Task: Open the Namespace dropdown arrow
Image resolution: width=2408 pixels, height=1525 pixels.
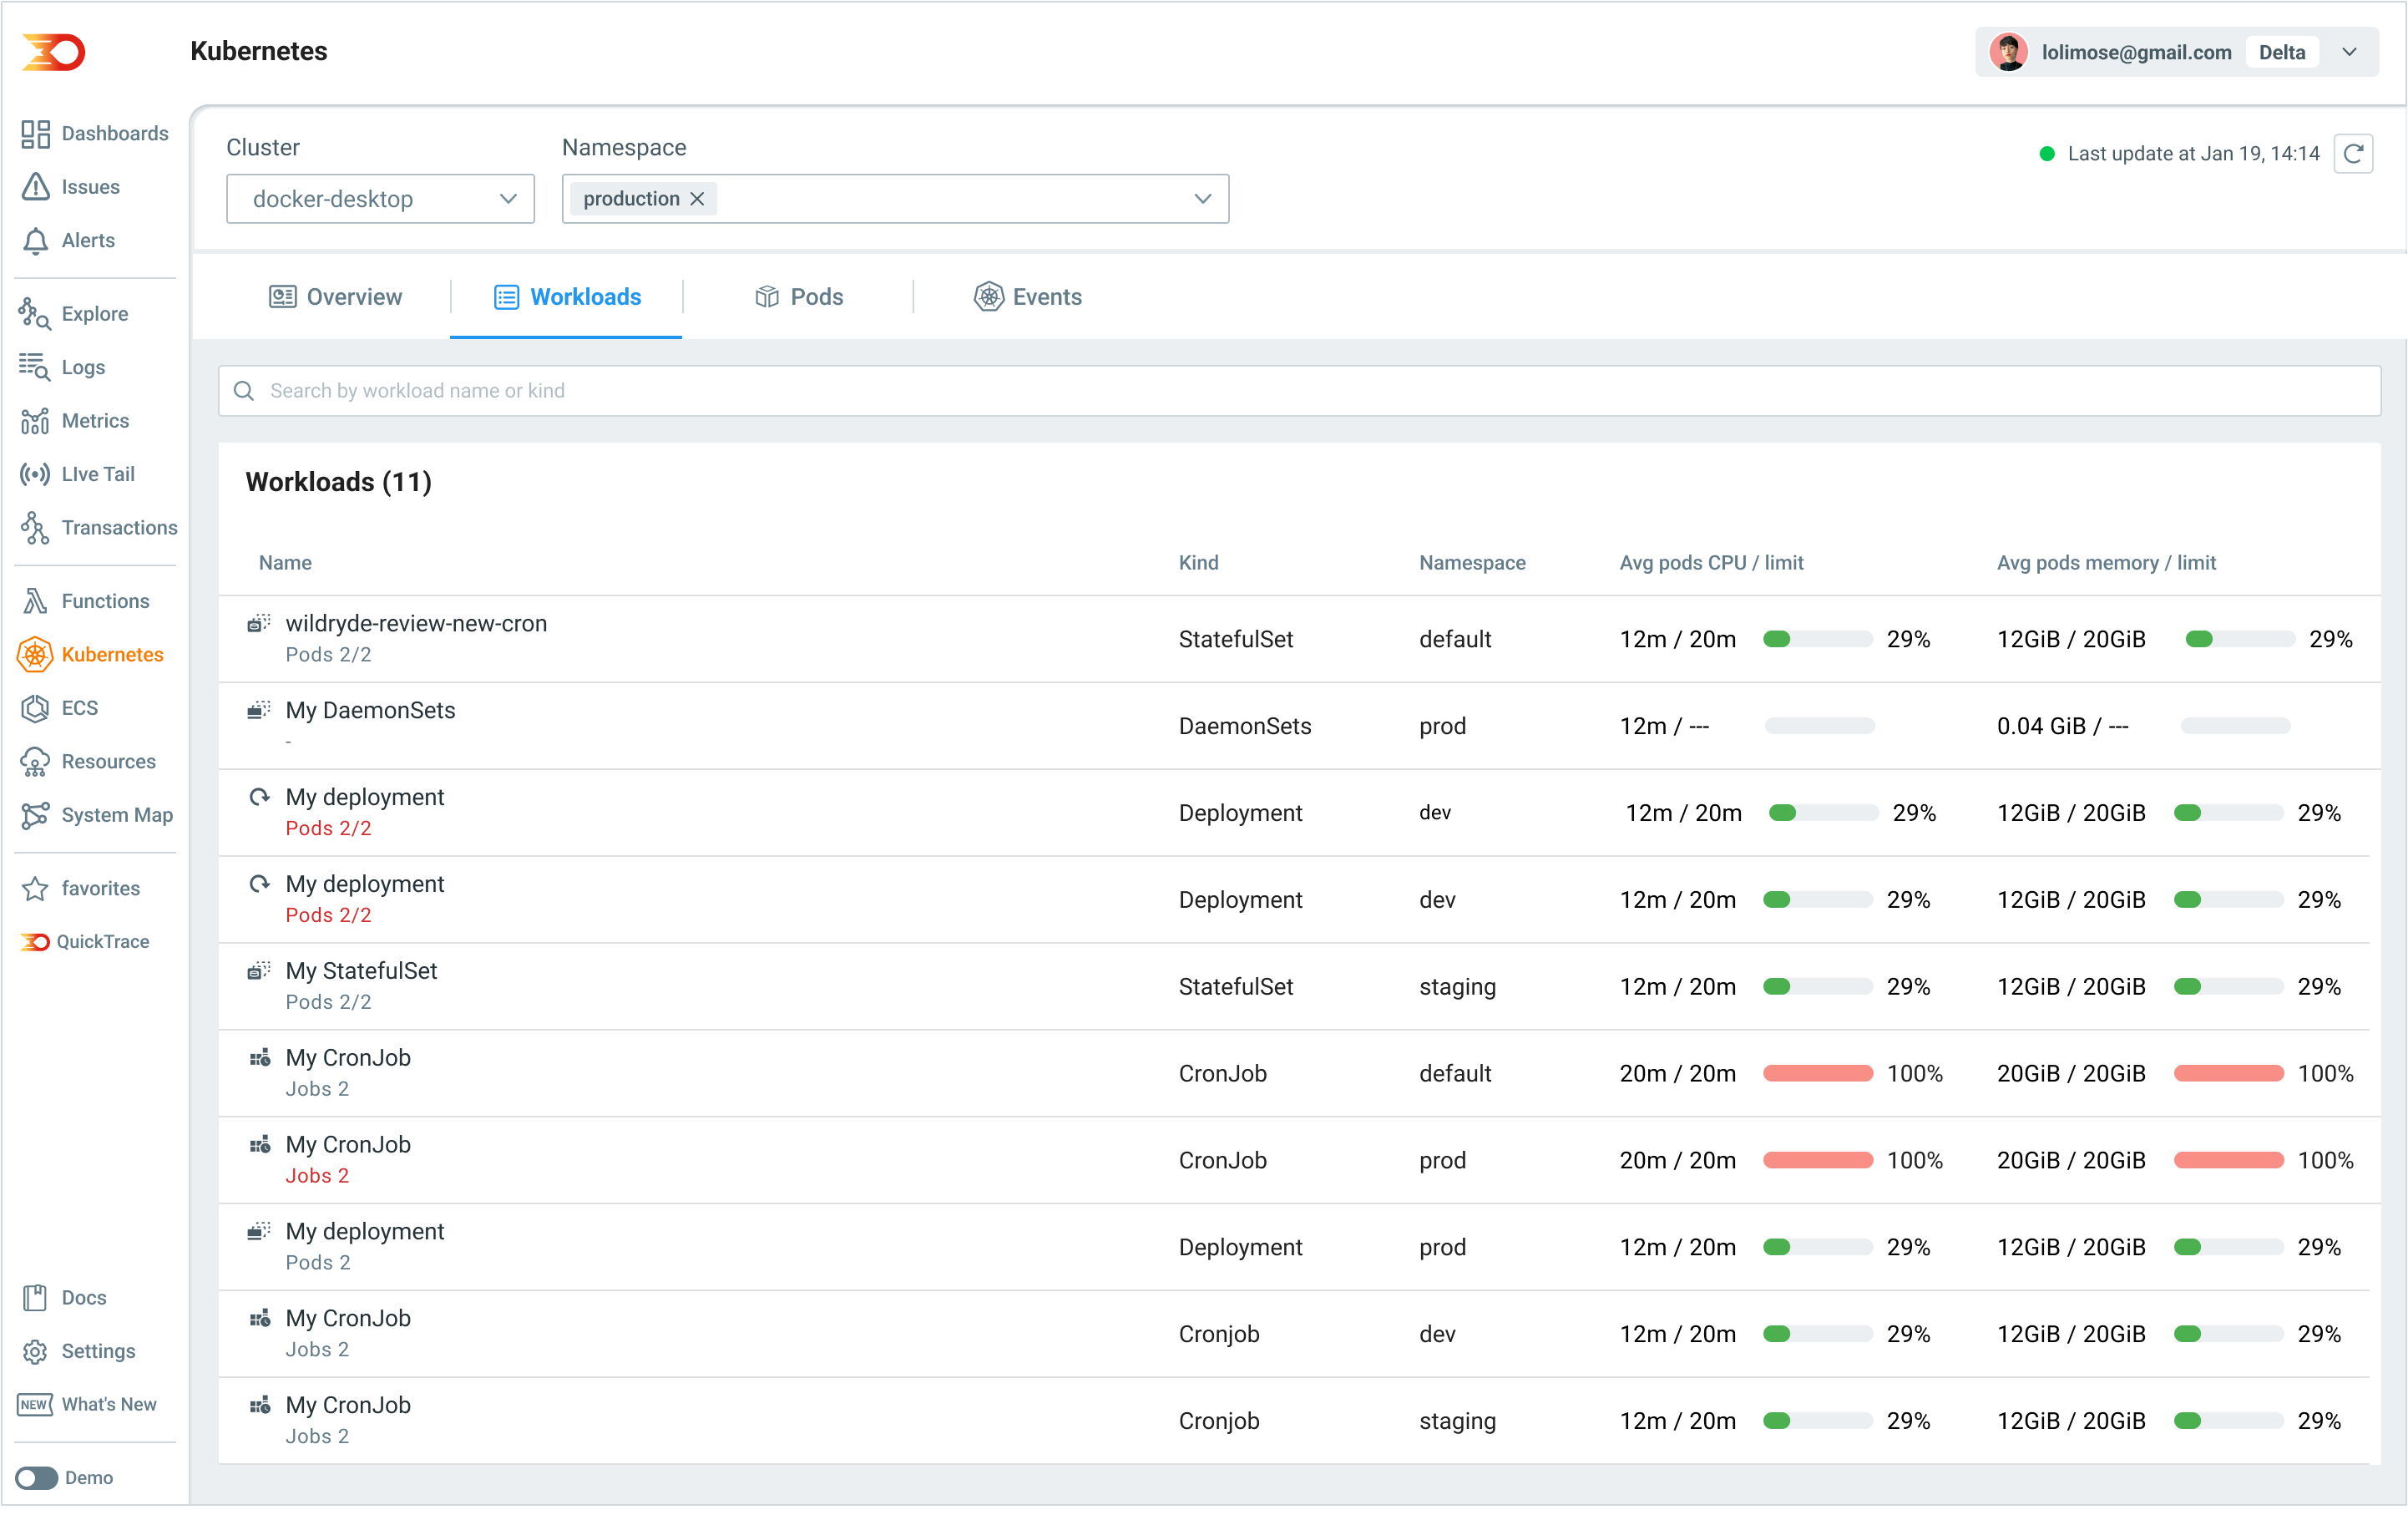Action: coord(1202,199)
